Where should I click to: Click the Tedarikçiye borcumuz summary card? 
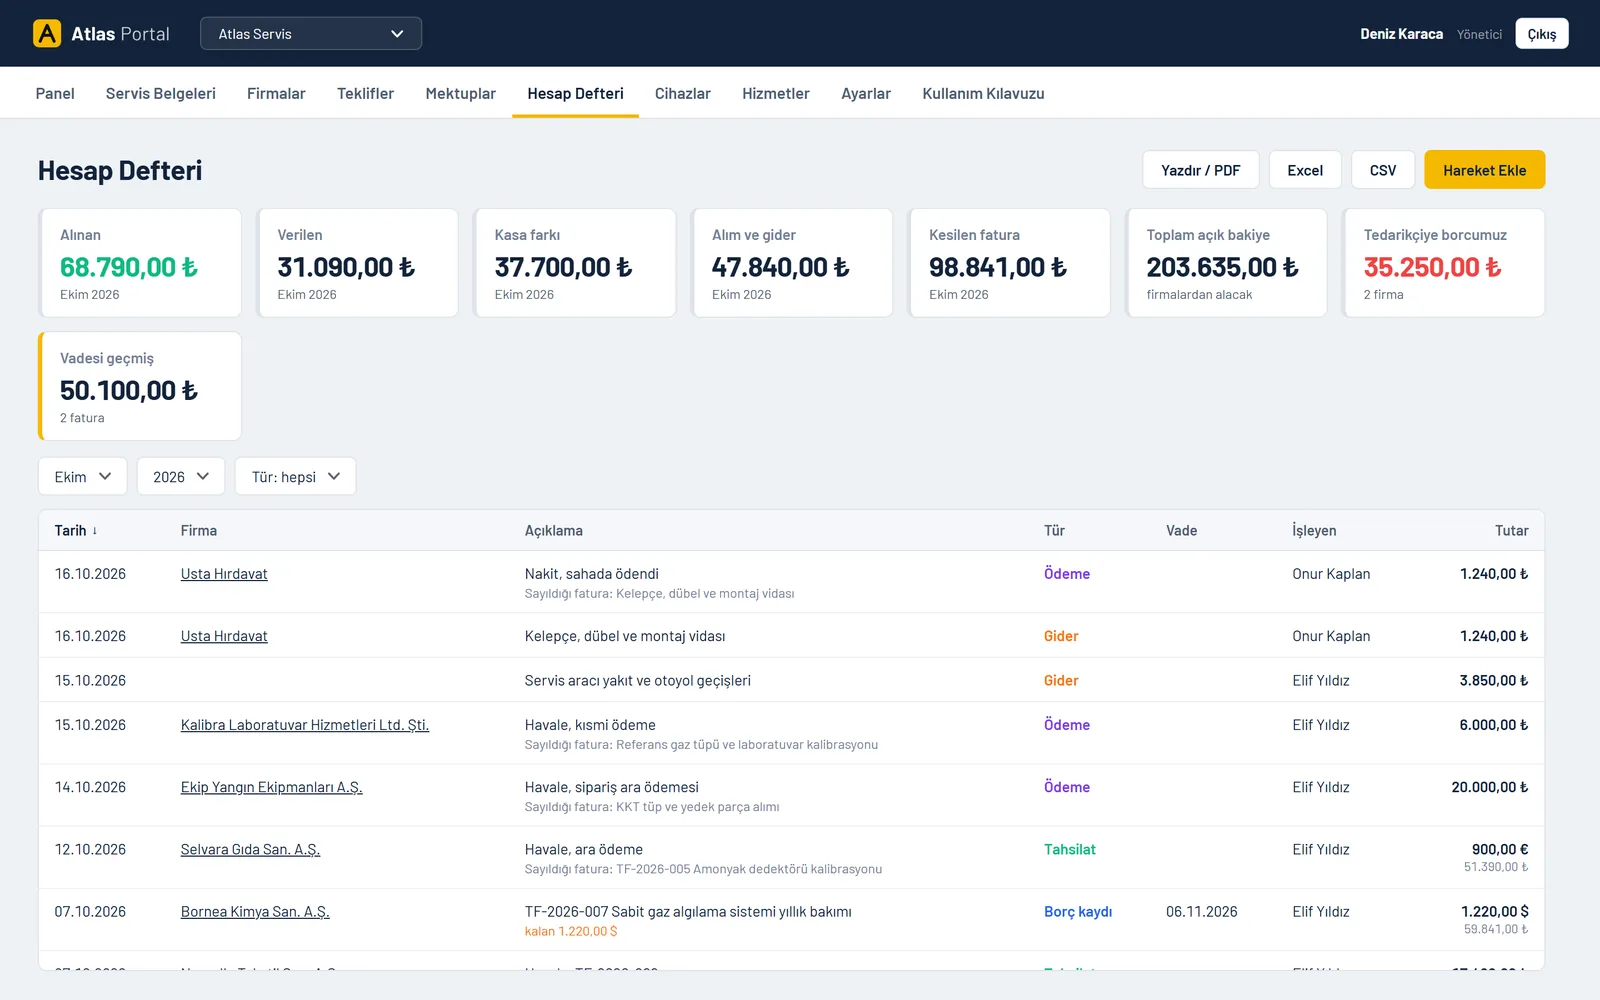[x=1444, y=263]
